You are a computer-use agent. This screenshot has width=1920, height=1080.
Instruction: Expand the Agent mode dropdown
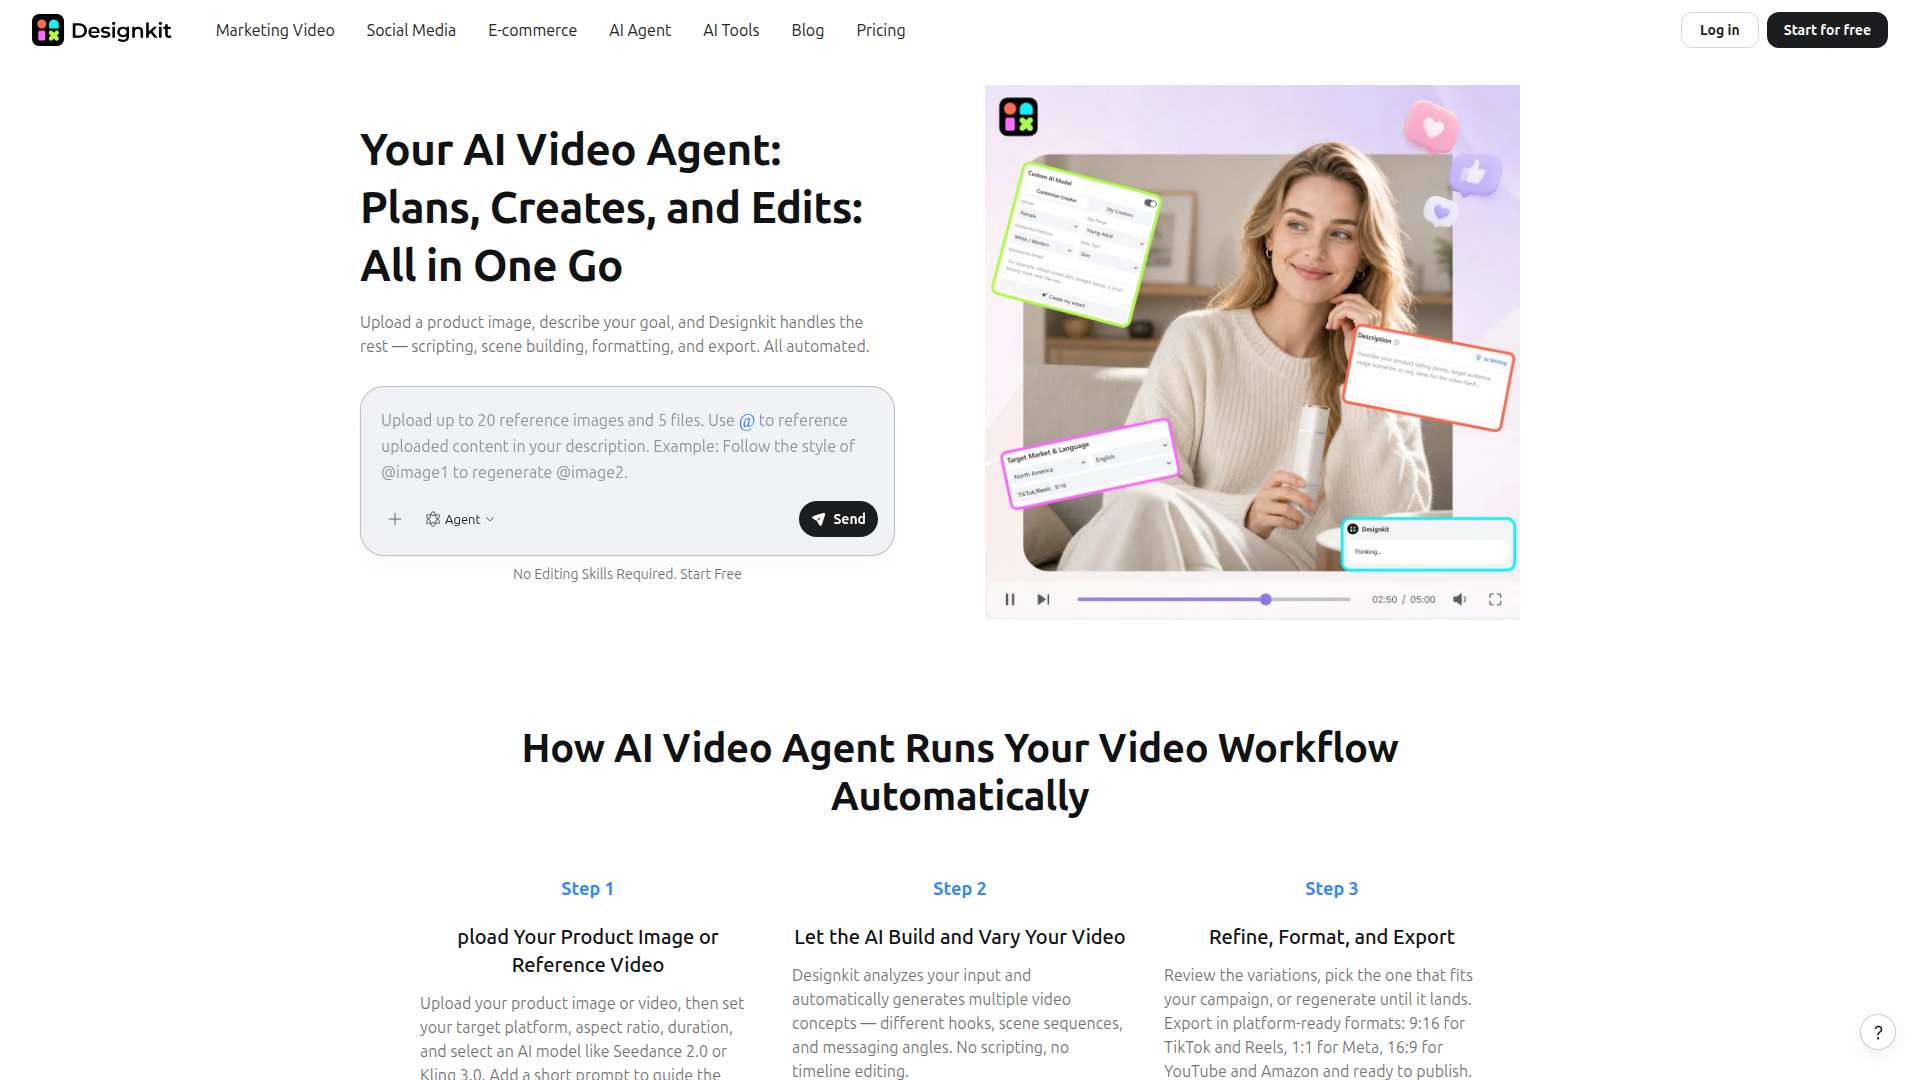[x=460, y=519]
